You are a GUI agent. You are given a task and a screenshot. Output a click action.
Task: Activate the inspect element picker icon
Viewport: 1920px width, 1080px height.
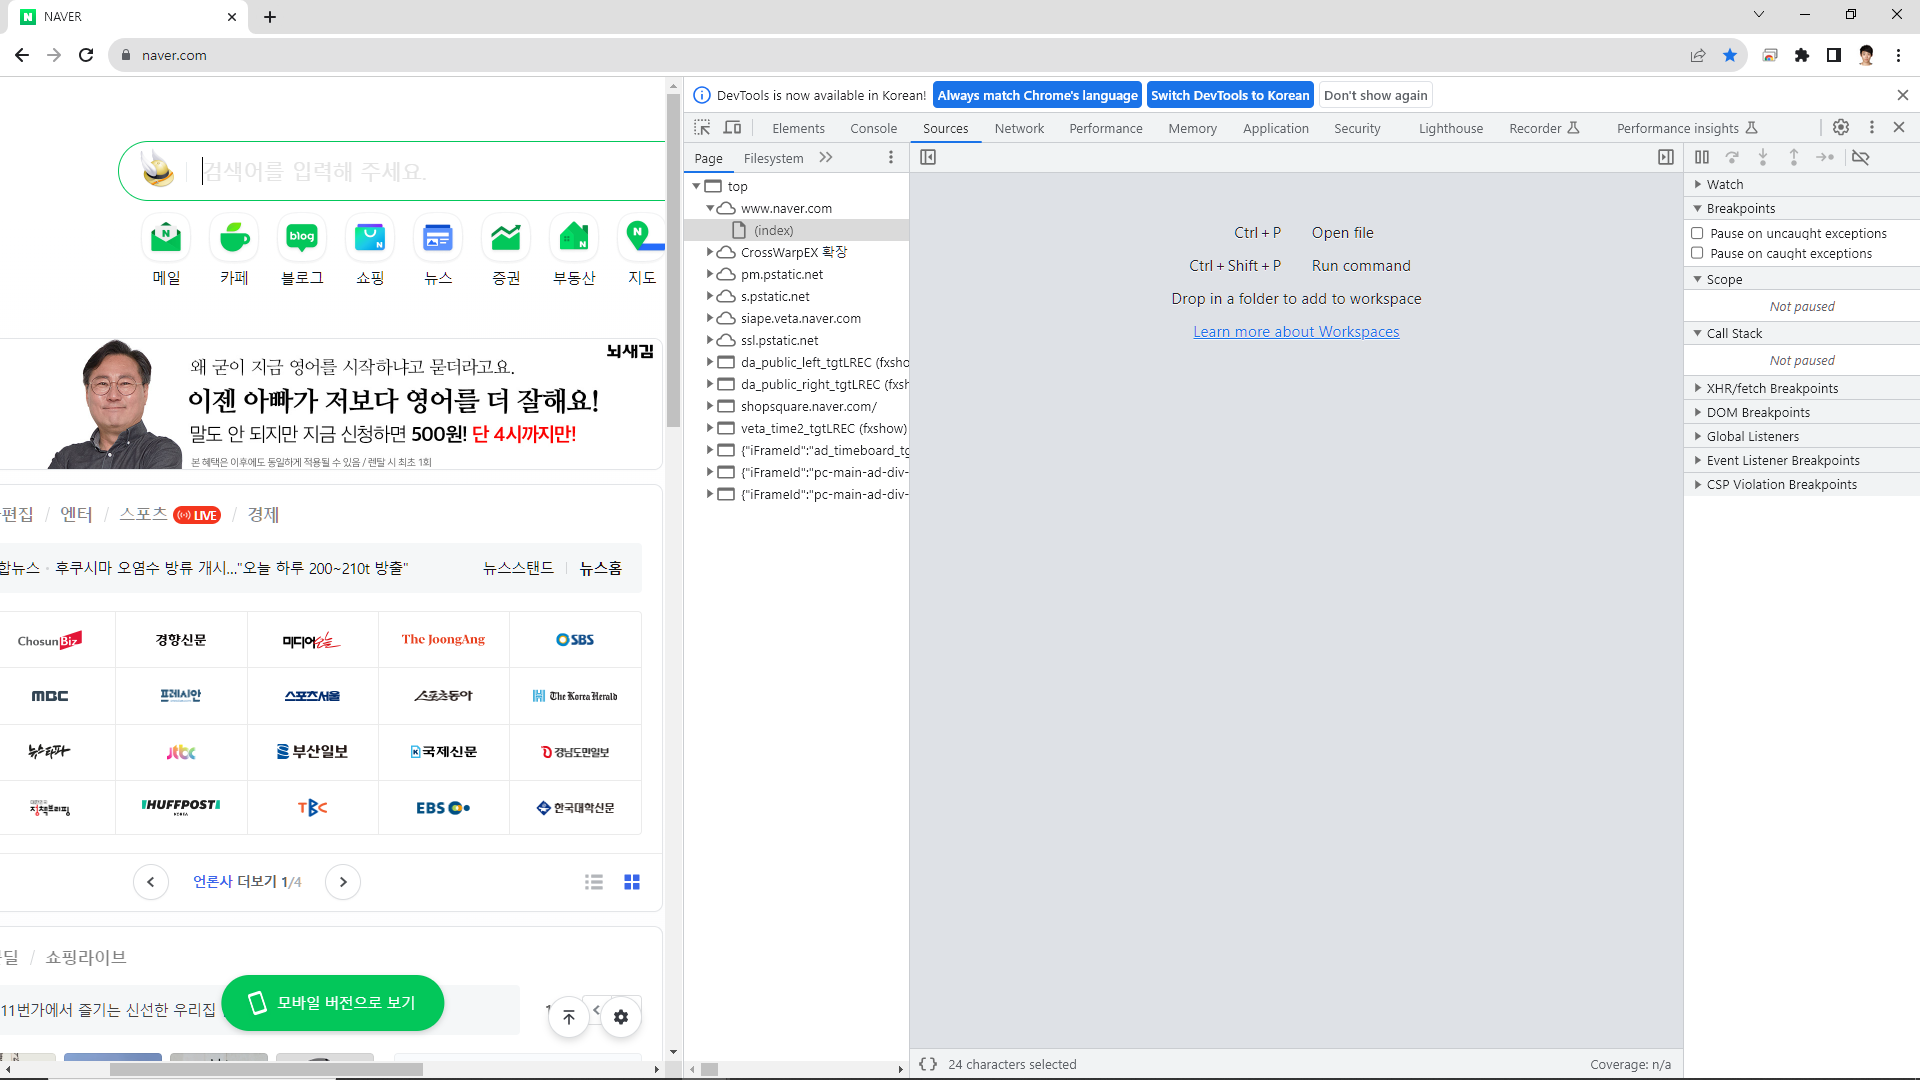point(702,128)
